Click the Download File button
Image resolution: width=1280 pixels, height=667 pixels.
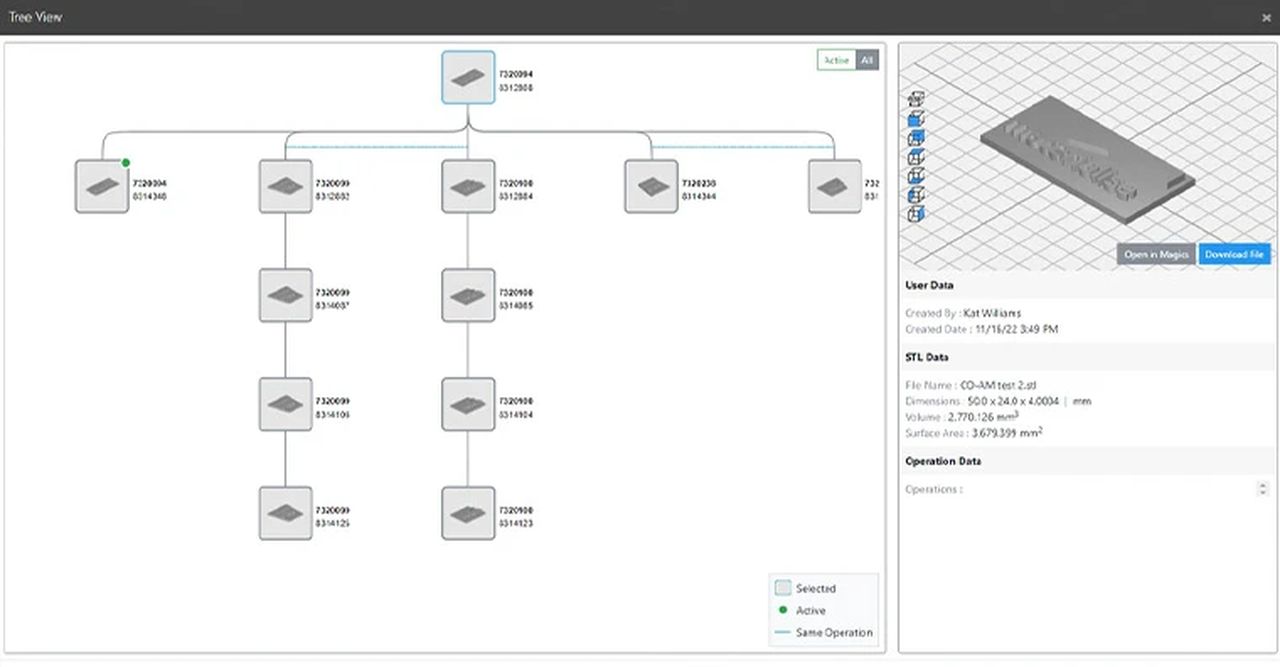coord(1235,255)
